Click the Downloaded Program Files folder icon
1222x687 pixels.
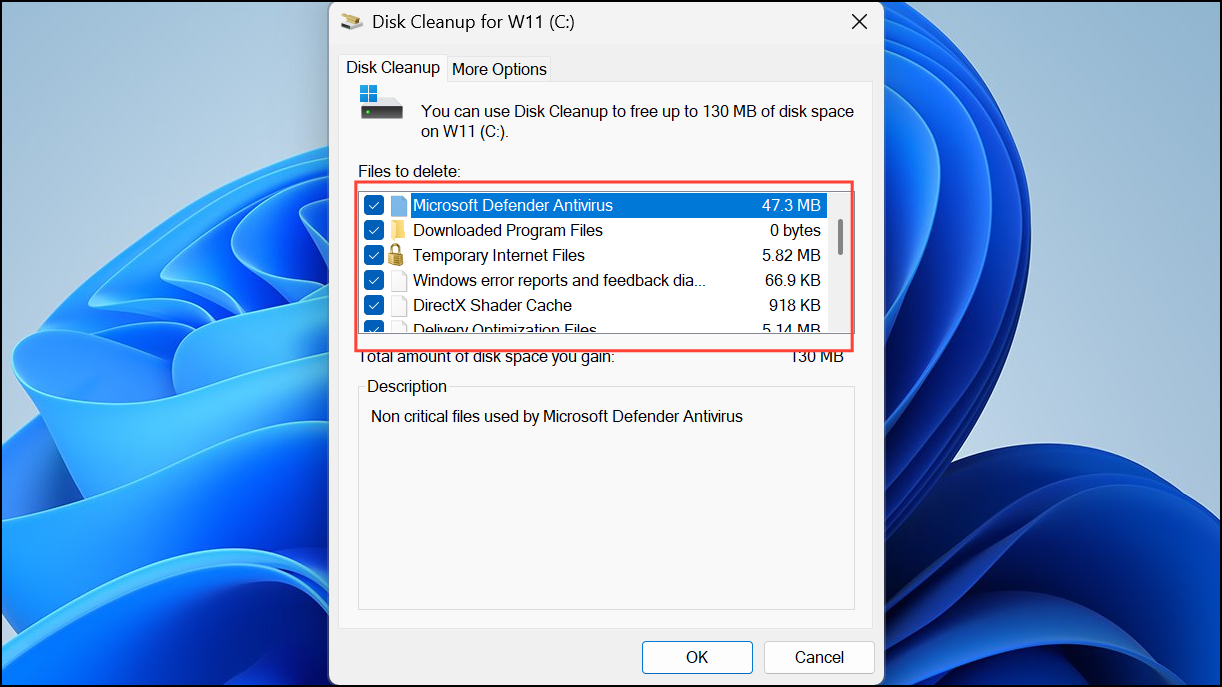(x=398, y=230)
